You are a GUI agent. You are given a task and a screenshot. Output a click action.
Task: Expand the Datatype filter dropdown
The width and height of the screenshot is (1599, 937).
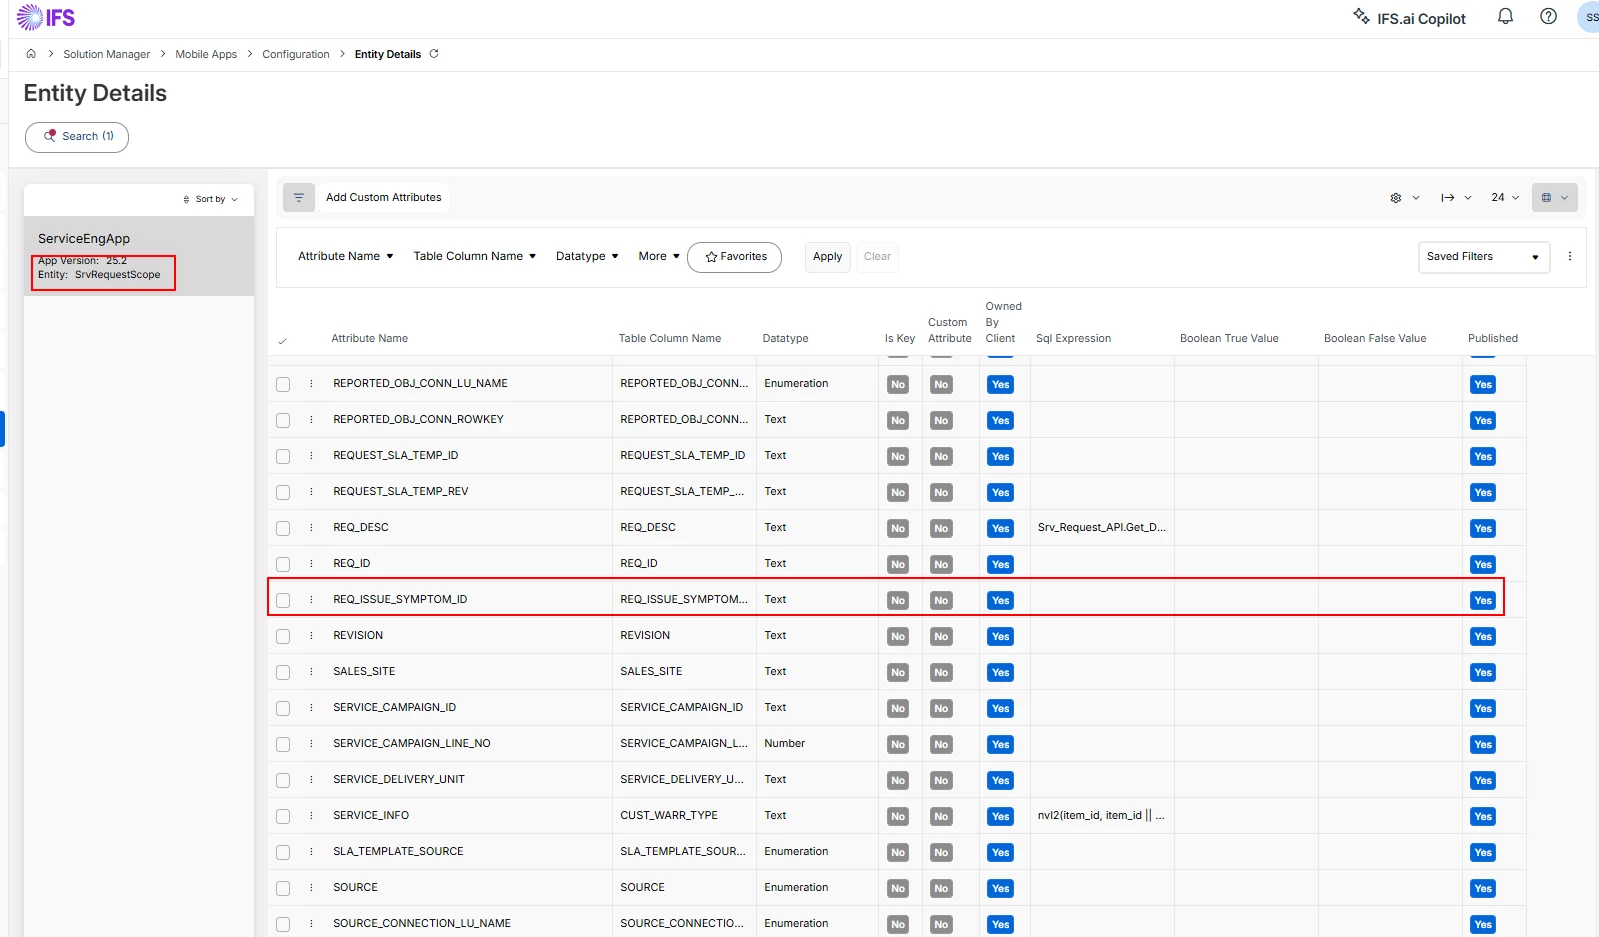coord(586,257)
